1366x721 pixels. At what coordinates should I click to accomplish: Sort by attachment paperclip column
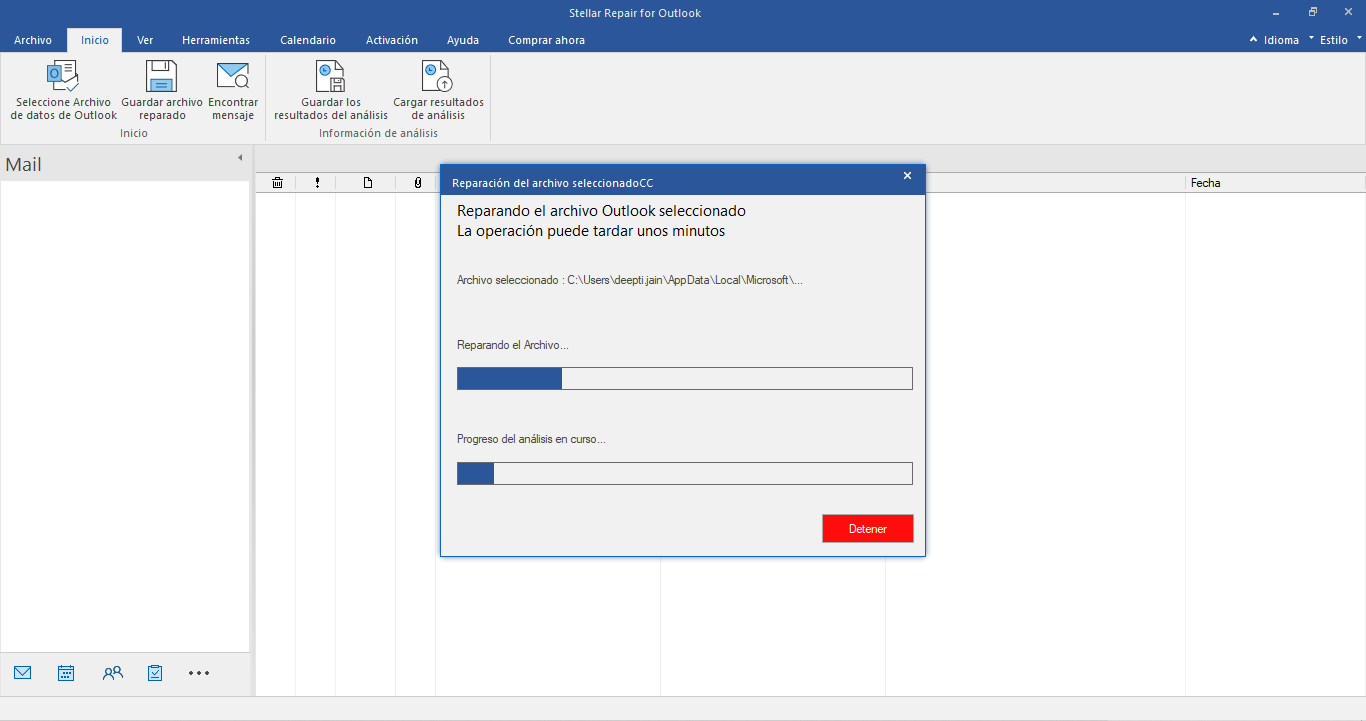click(417, 183)
